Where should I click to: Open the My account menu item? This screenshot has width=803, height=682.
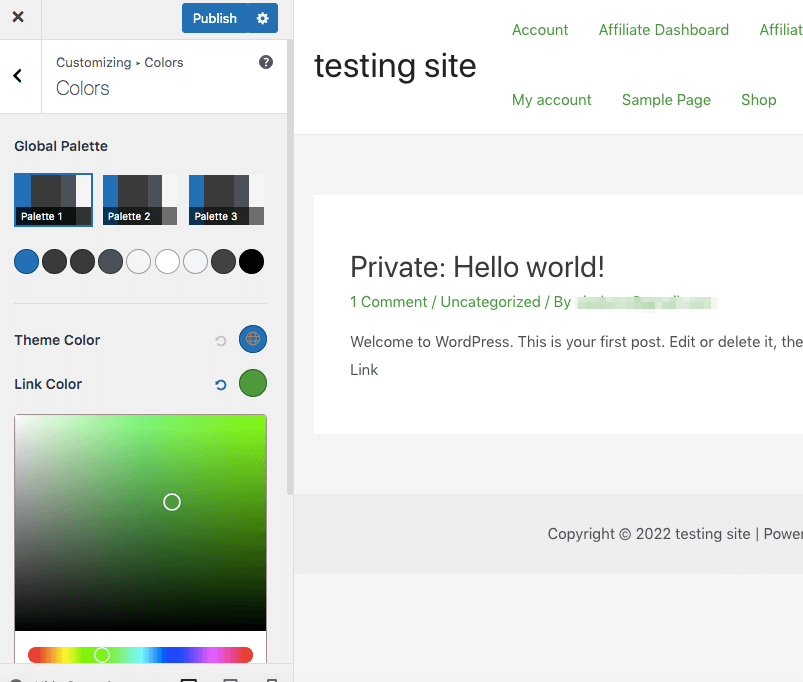coord(551,100)
